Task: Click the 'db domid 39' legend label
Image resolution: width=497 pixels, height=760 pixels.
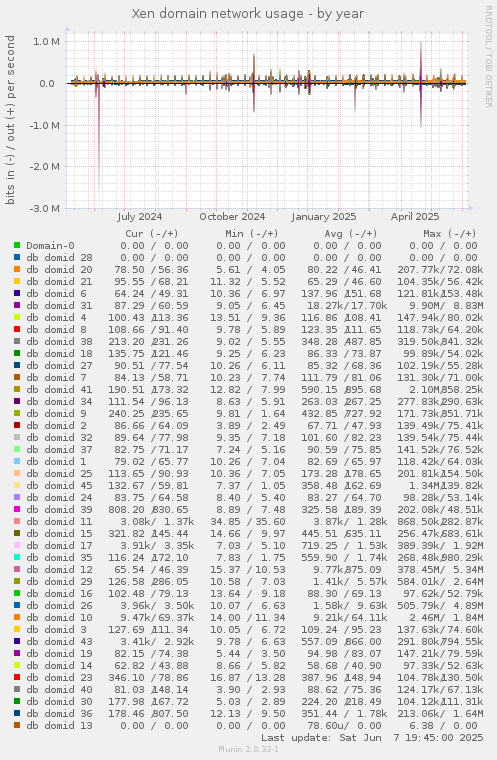Action: pos(59,510)
